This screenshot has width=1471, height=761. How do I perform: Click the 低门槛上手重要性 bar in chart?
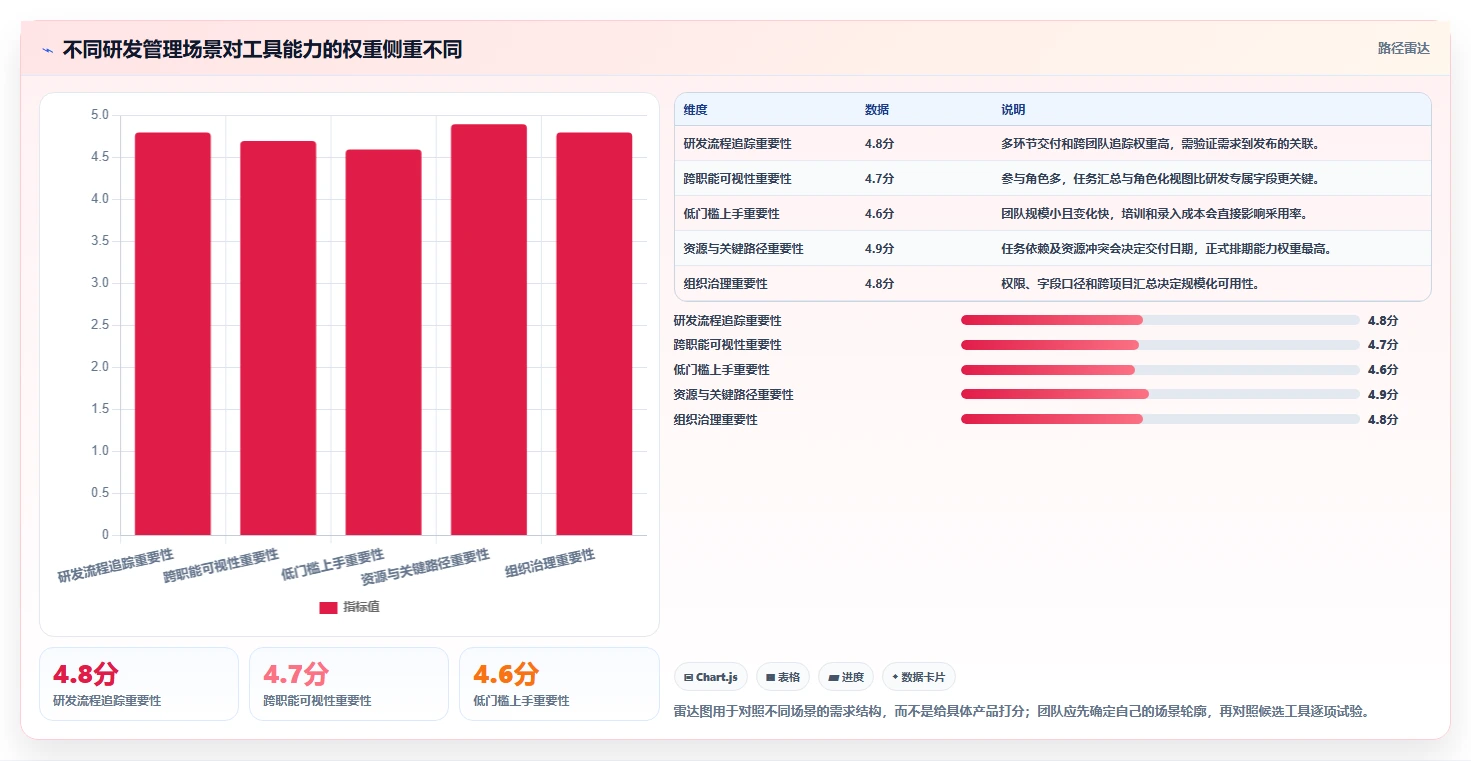coord(383,342)
